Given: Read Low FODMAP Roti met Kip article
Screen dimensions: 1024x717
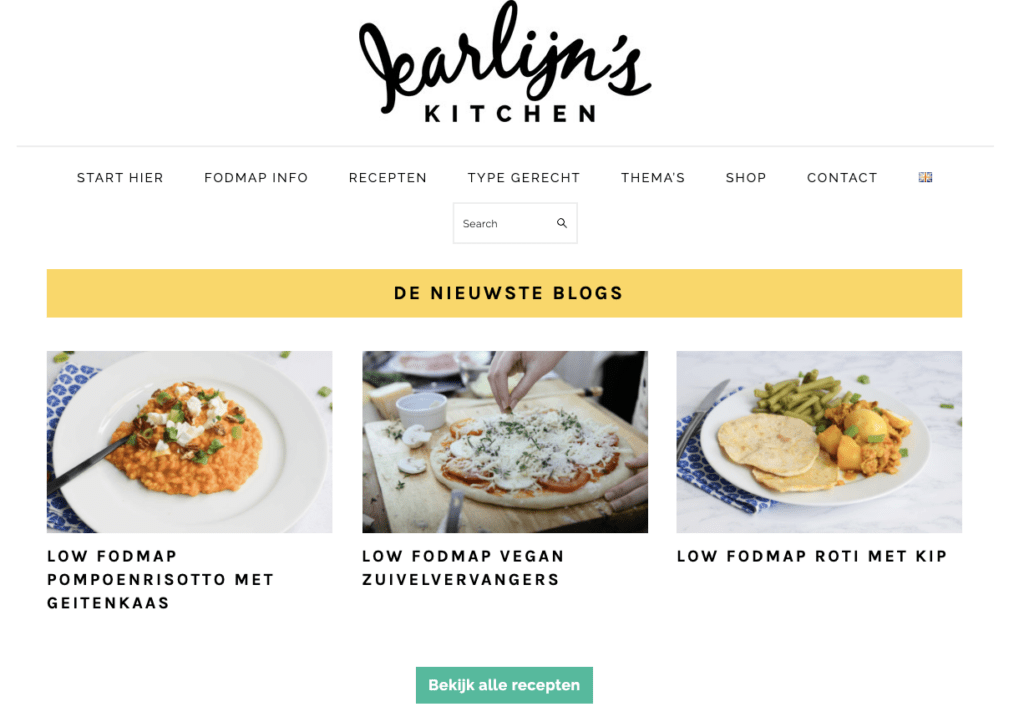Looking at the screenshot, I should [812, 556].
